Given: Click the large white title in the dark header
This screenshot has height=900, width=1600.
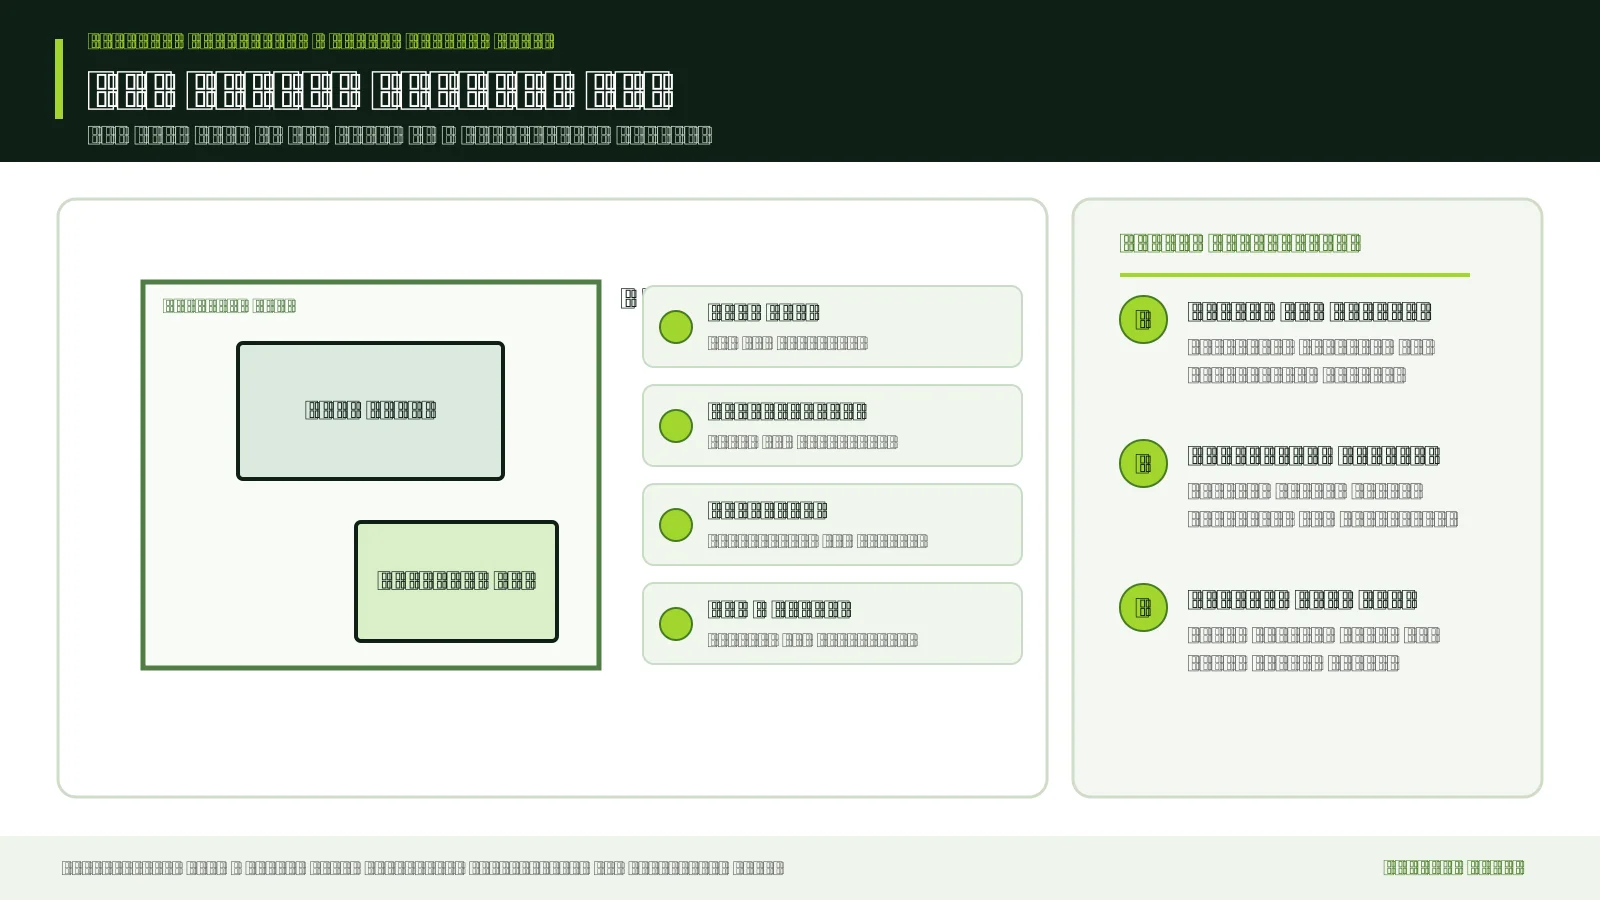Looking at the screenshot, I should coord(381,90).
